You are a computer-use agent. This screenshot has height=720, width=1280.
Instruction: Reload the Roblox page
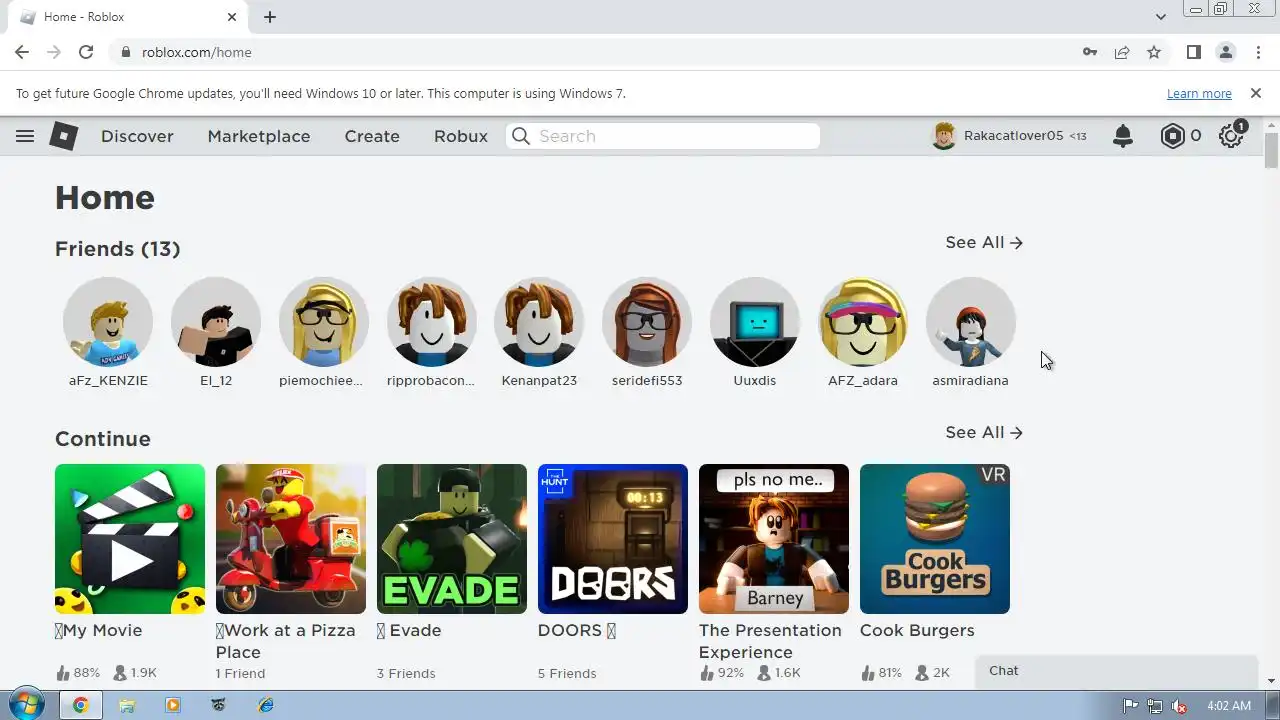click(86, 52)
